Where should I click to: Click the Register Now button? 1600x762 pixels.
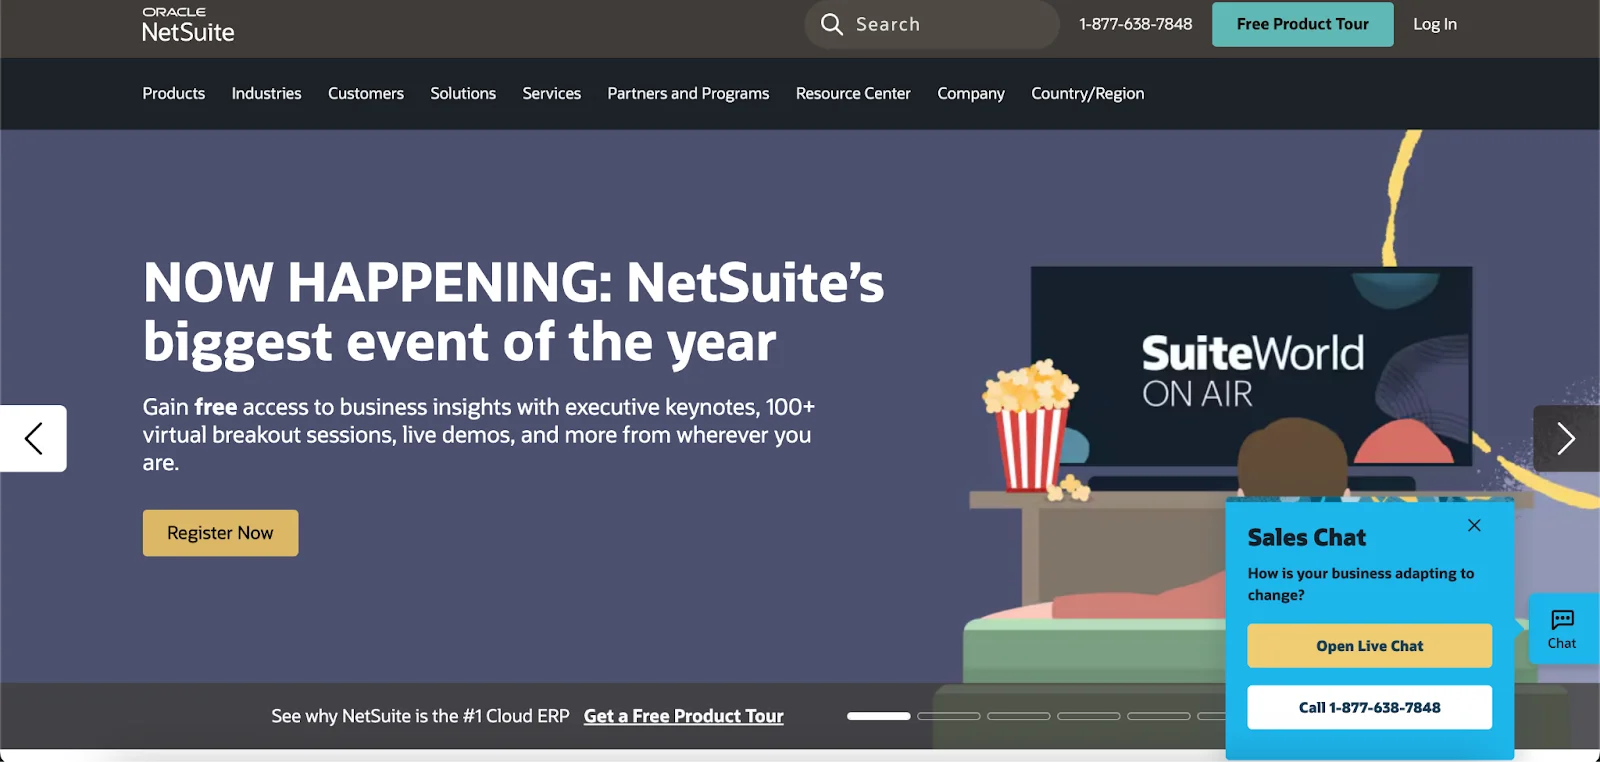tap(220, 533)
